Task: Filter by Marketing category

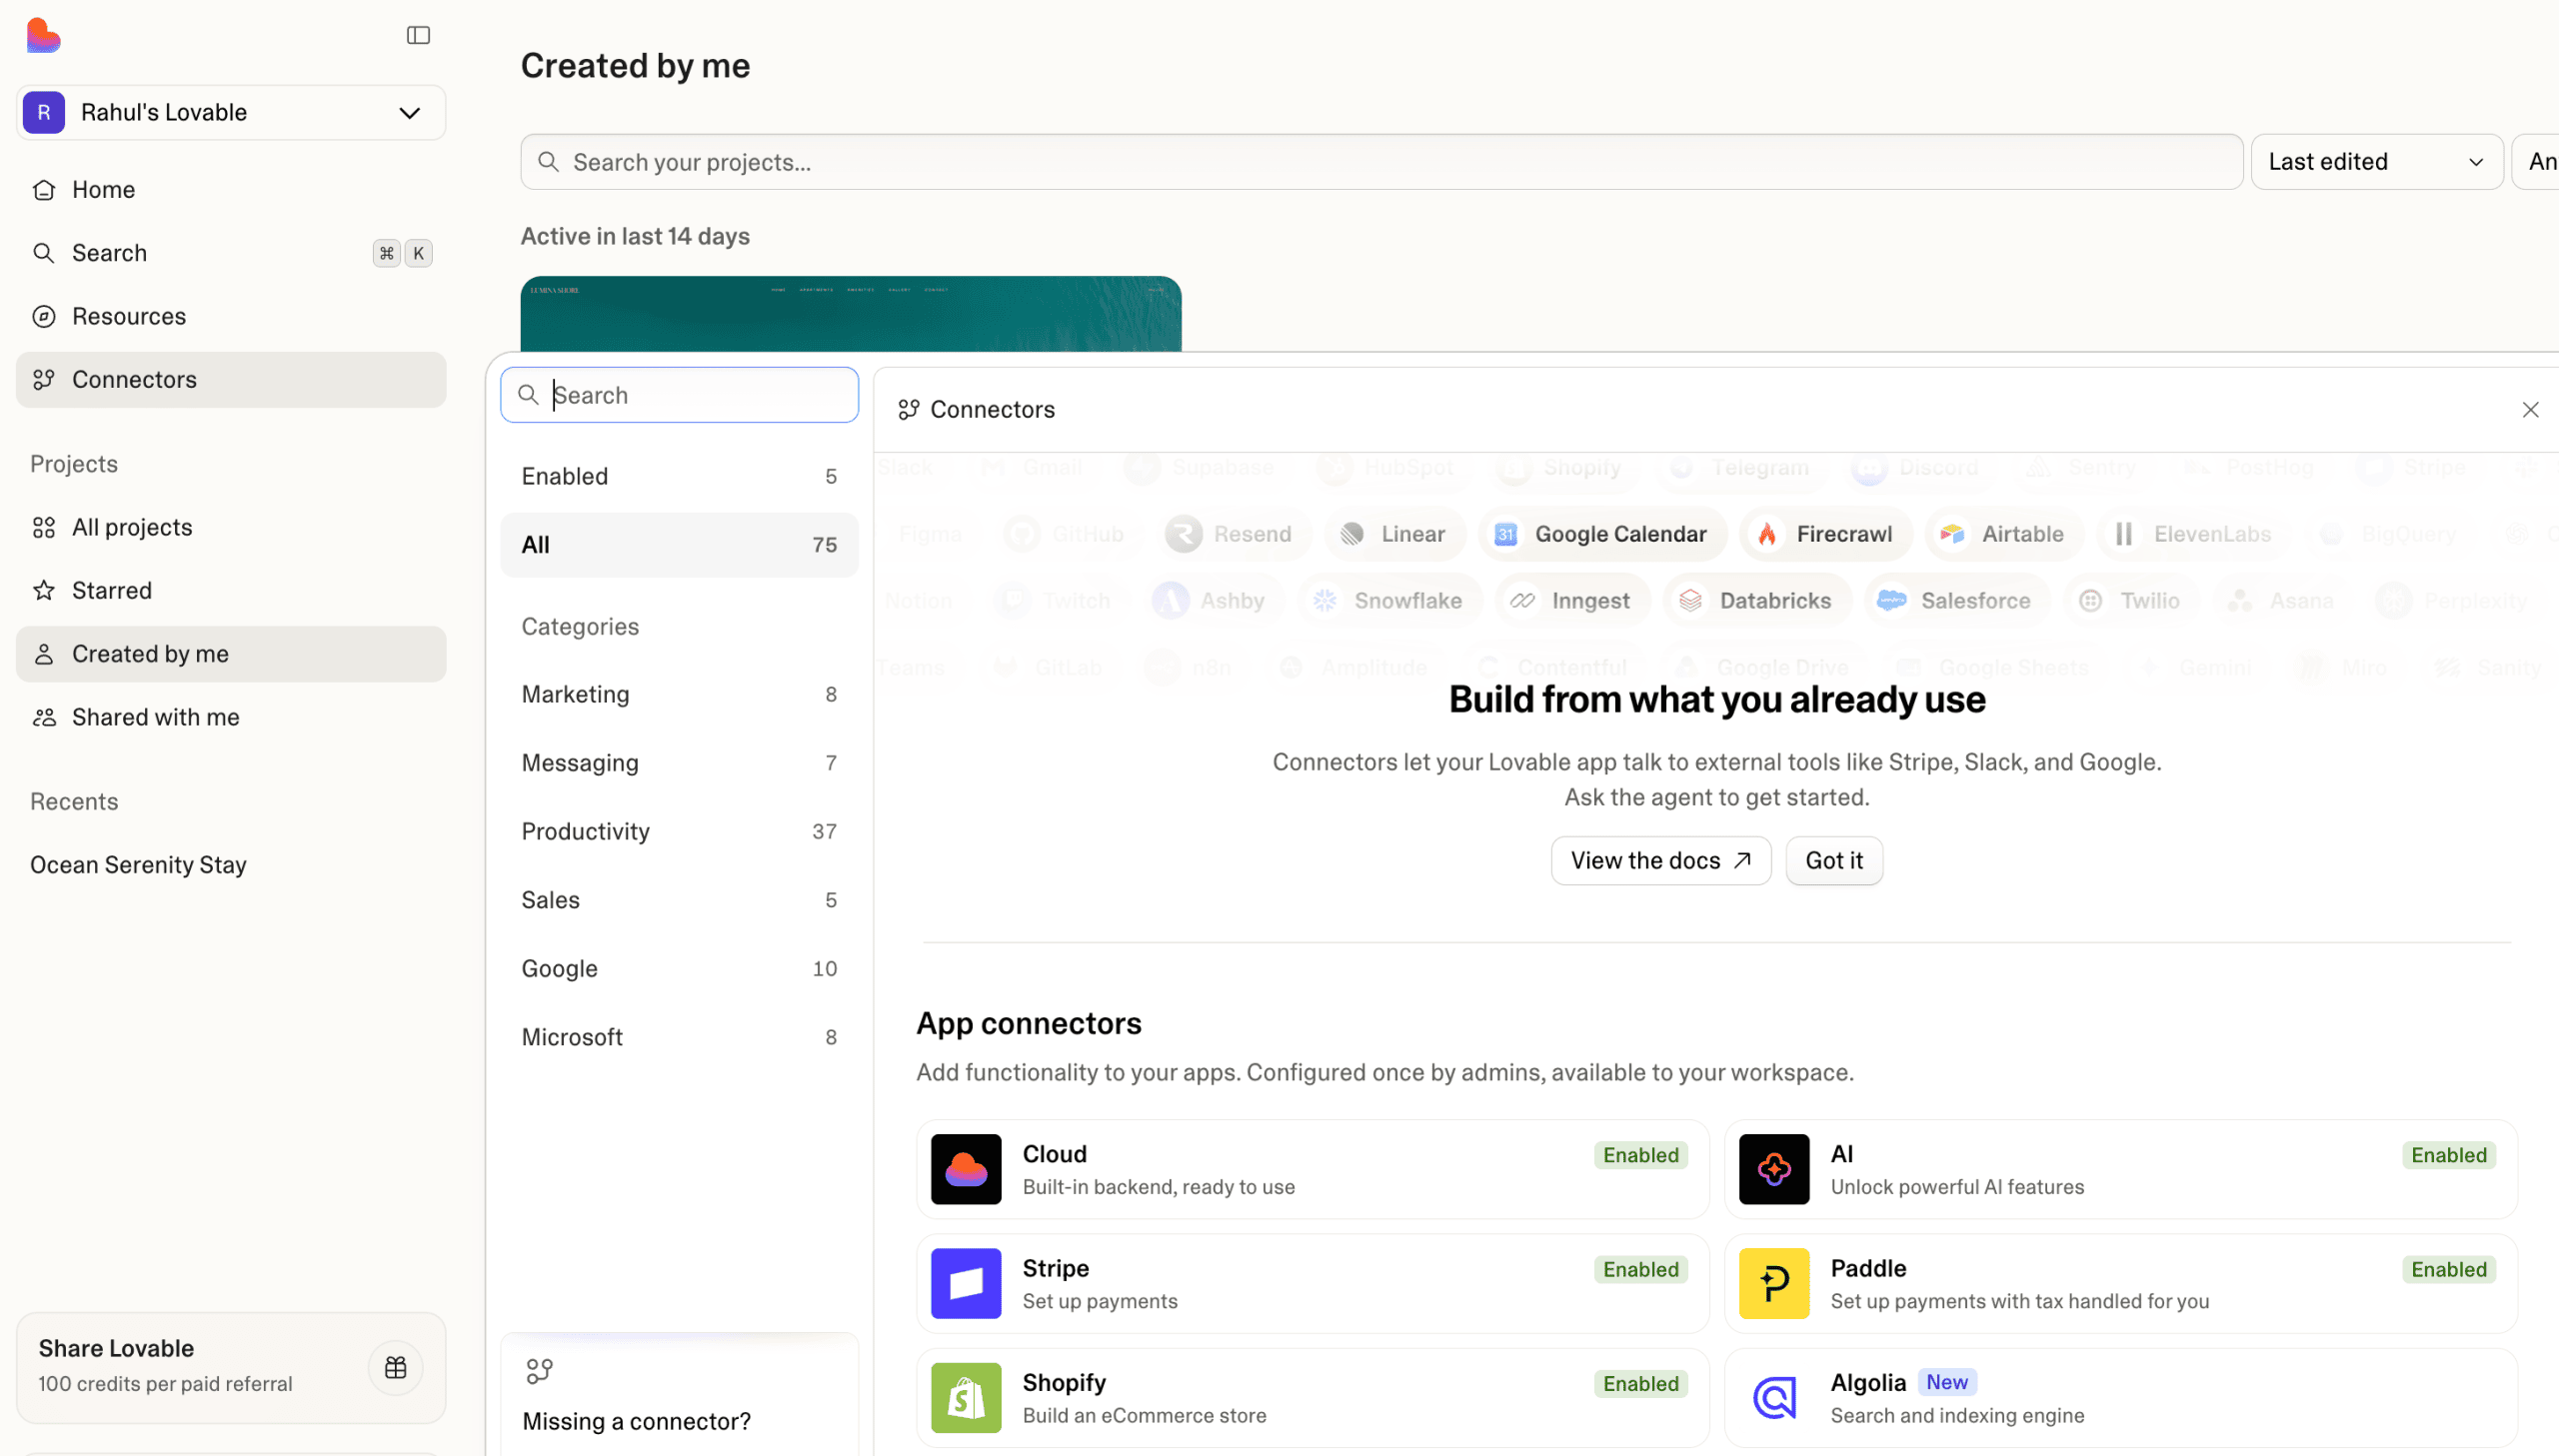Action: [x=679, y=694]
